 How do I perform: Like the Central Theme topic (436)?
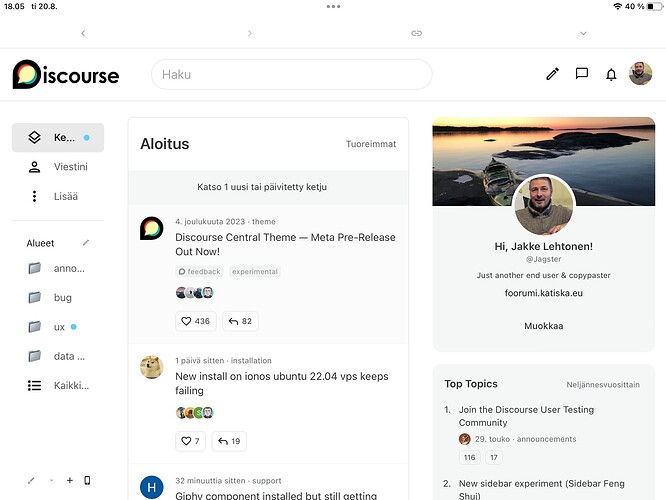(x=195, y=321)
